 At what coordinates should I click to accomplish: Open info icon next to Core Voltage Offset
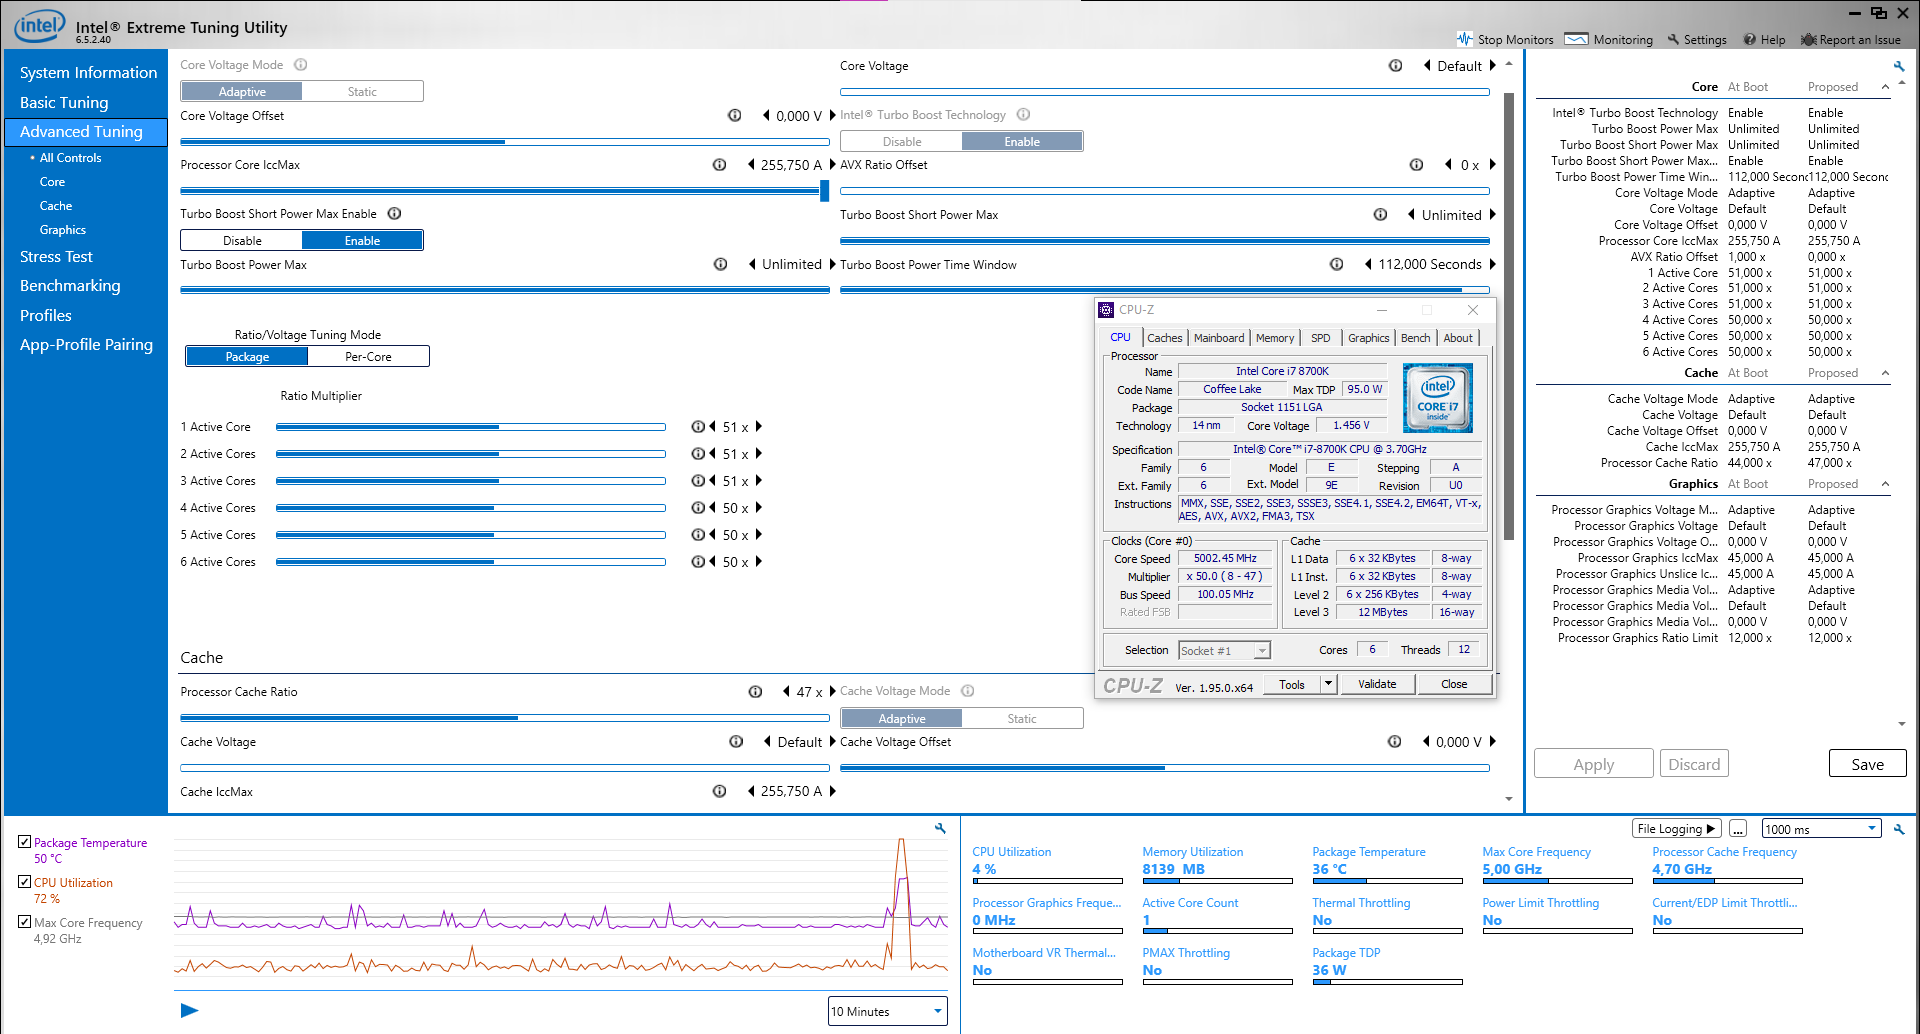(734, 116)
